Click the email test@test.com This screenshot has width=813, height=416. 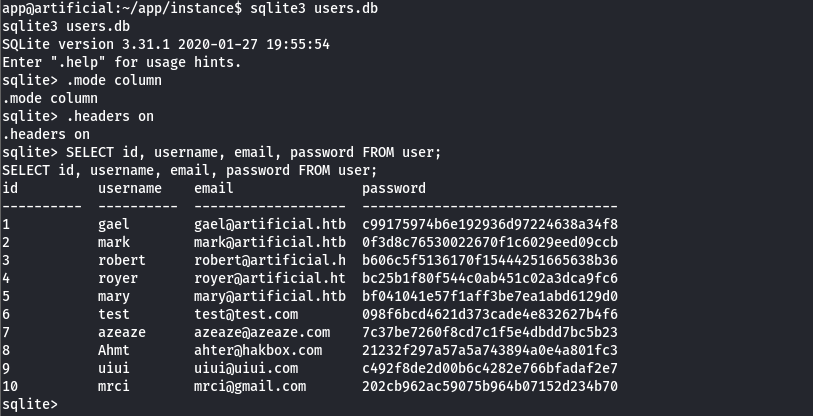coord(245,314)
